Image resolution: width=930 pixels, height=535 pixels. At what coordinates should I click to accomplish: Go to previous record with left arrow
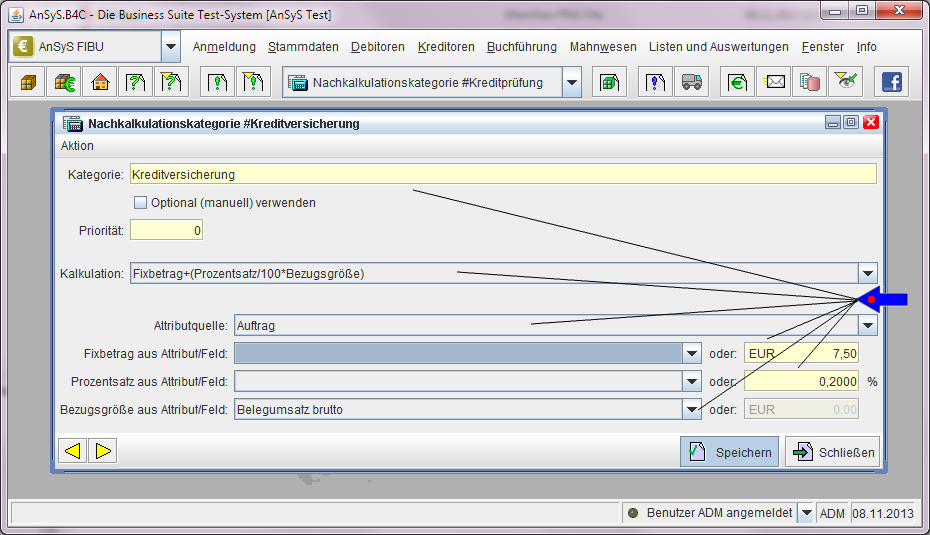coord(72,451)
